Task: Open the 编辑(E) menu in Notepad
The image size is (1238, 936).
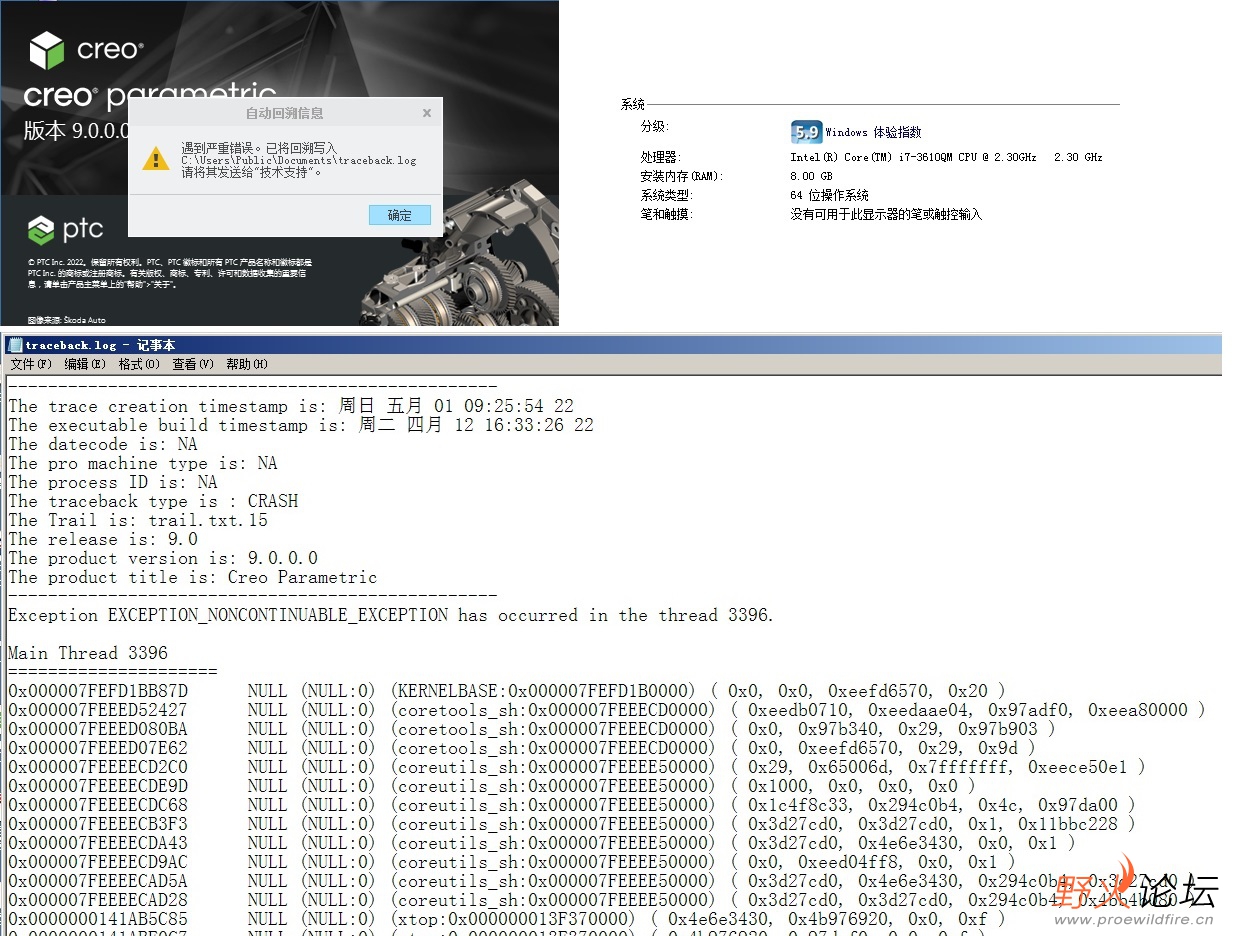Action: coord(84,364)
